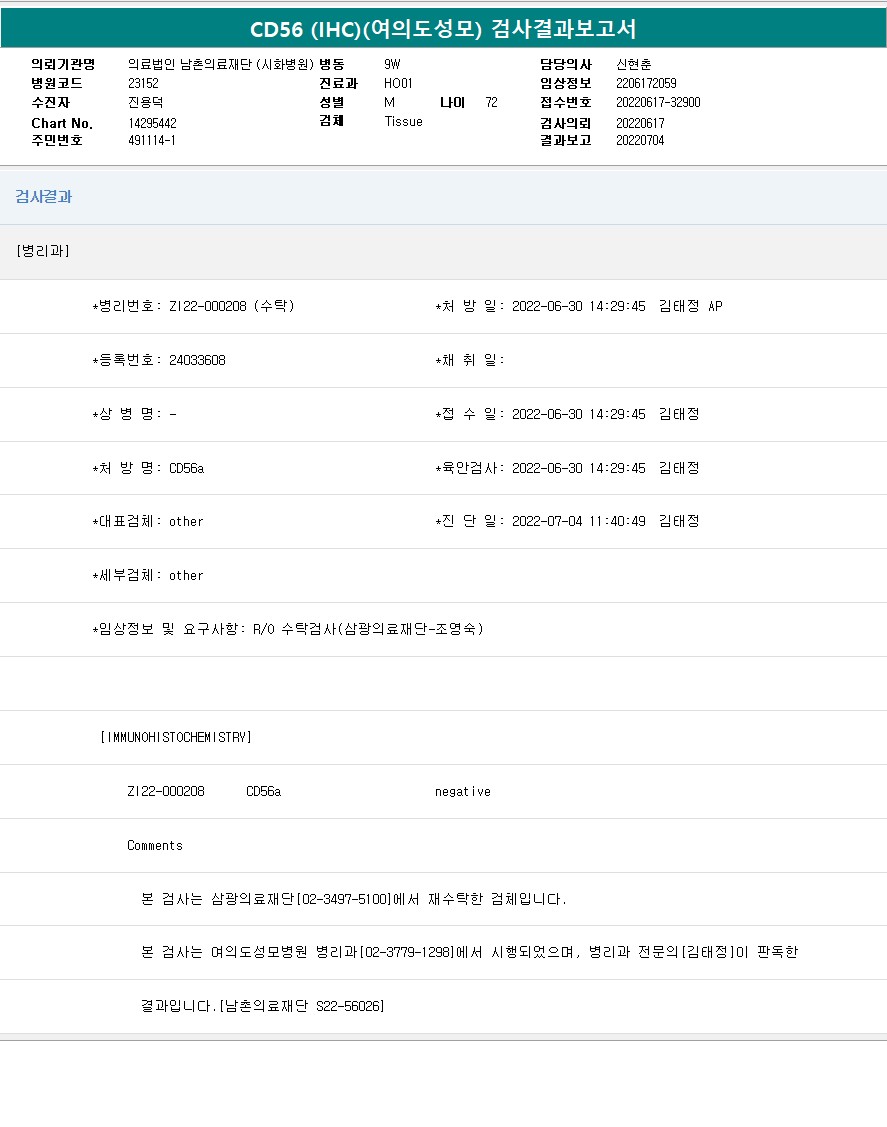Click gender value 'M'
The width and height of the screenshot is (887, 1127).
click(x=390, y=103)
